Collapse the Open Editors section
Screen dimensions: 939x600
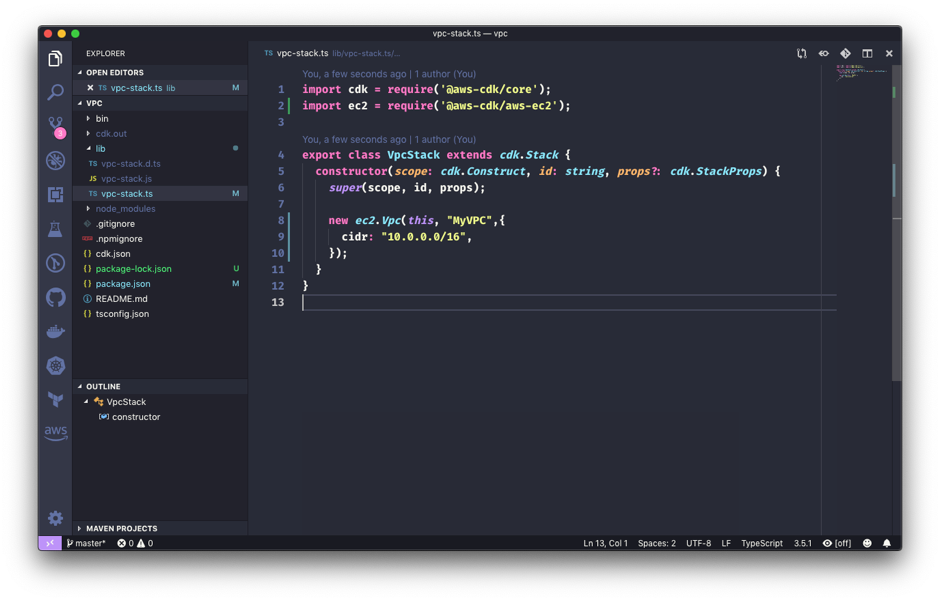[x=160, y=72]
